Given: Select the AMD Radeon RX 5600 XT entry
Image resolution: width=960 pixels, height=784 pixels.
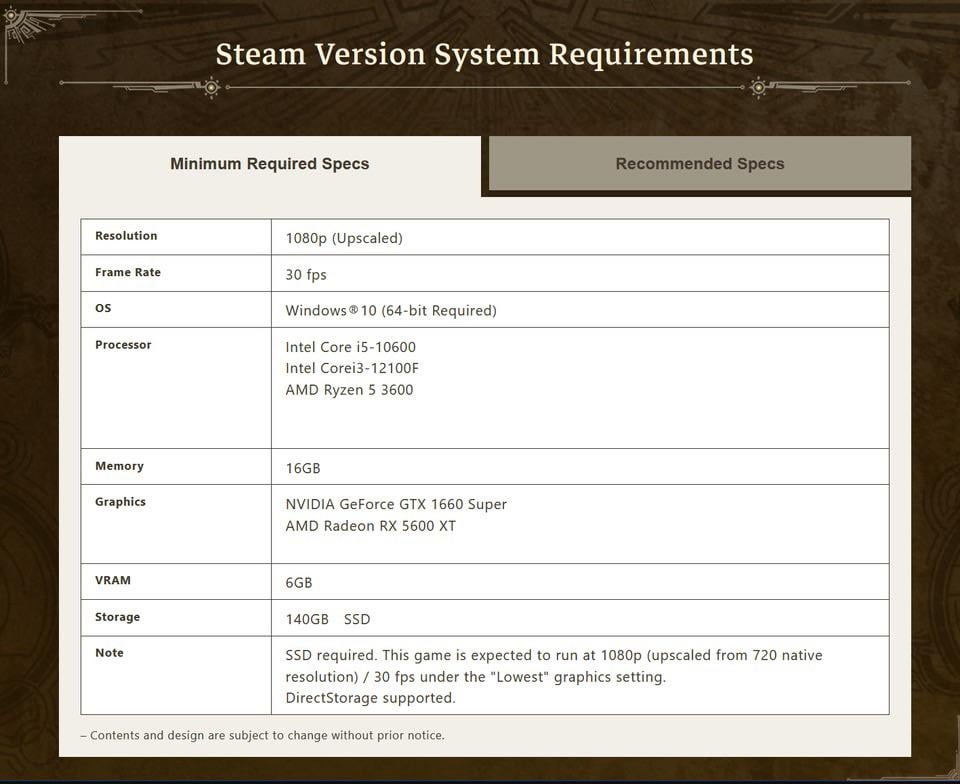Looking at the screenshot, I should pos(370,526).
